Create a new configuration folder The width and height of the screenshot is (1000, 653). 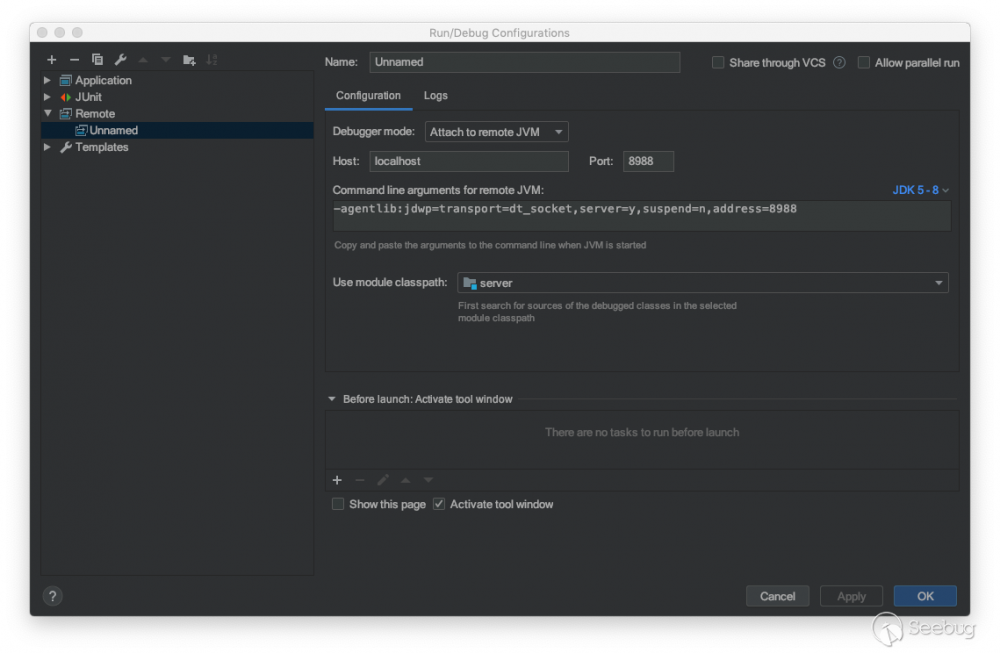pos(188,60)
